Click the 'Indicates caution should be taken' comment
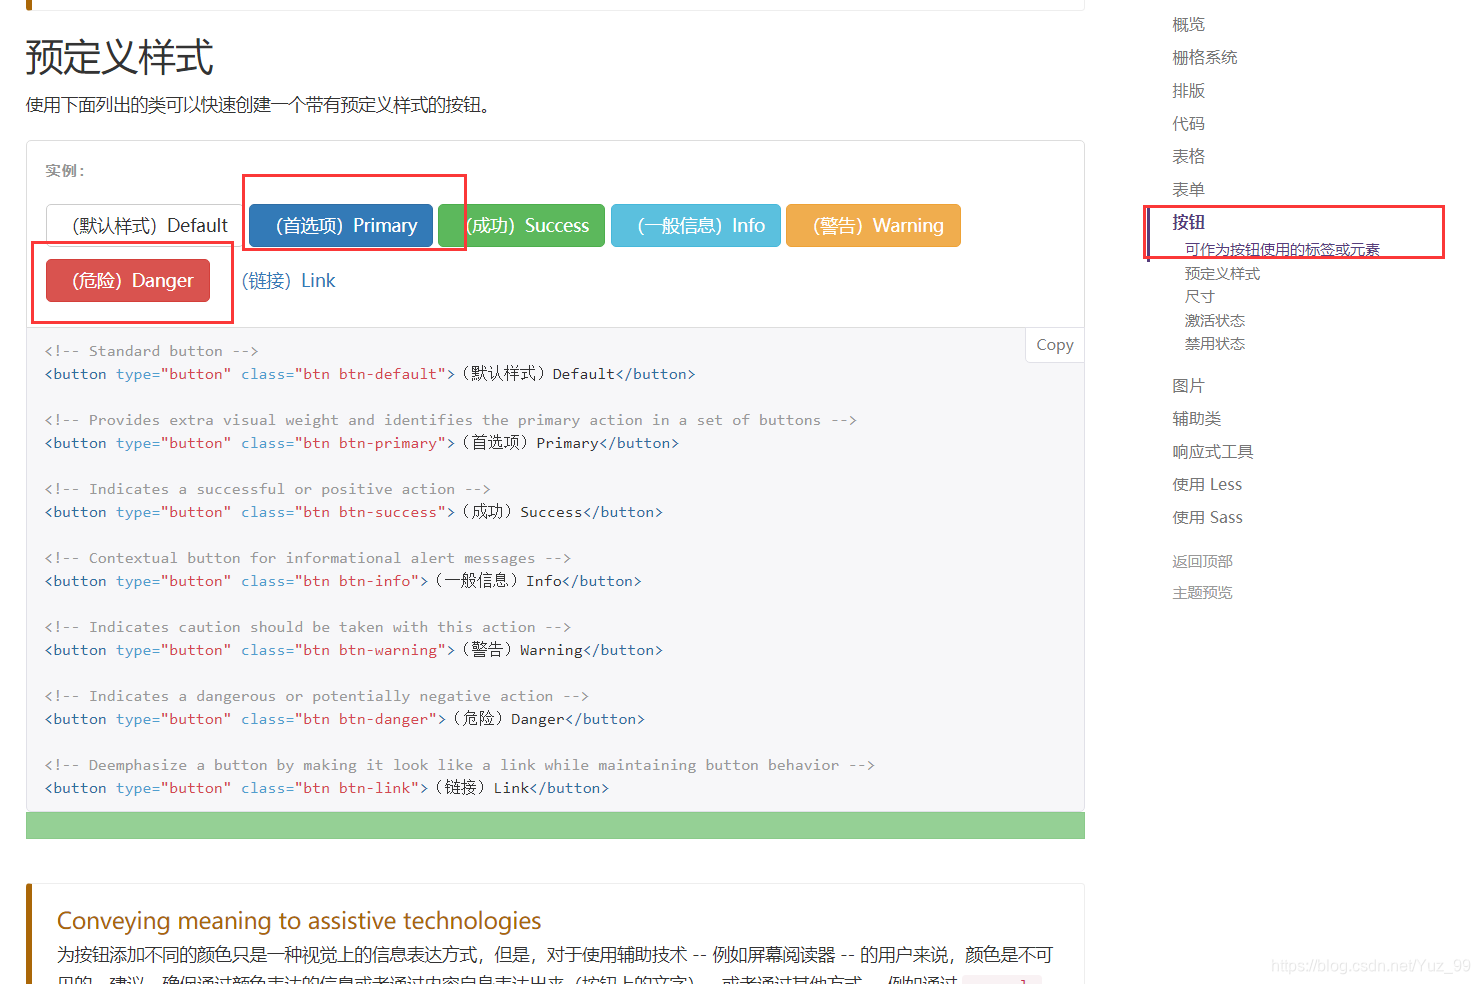 tap(308, 627)
